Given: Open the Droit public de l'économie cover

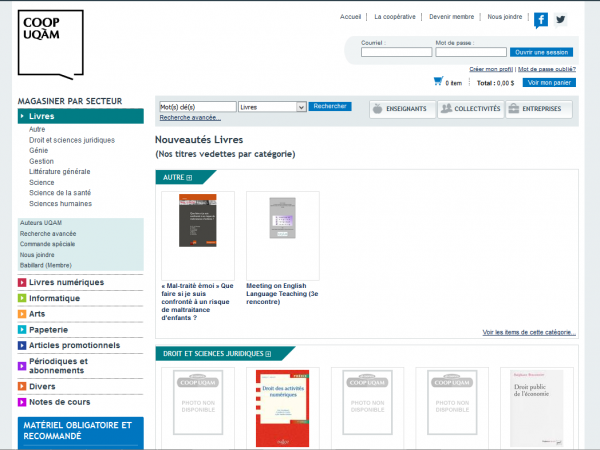Looking at the screenshot, I should click(x=536, y=408).
